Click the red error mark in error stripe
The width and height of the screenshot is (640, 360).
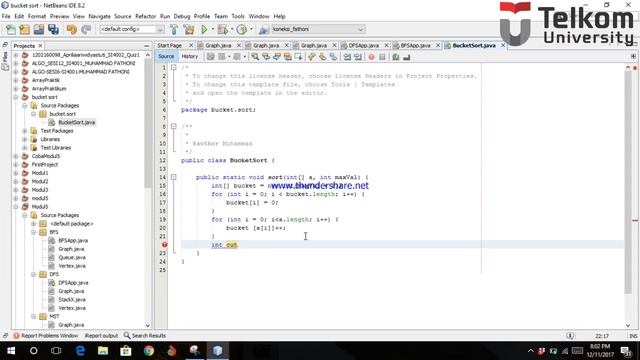pos(635,220)
